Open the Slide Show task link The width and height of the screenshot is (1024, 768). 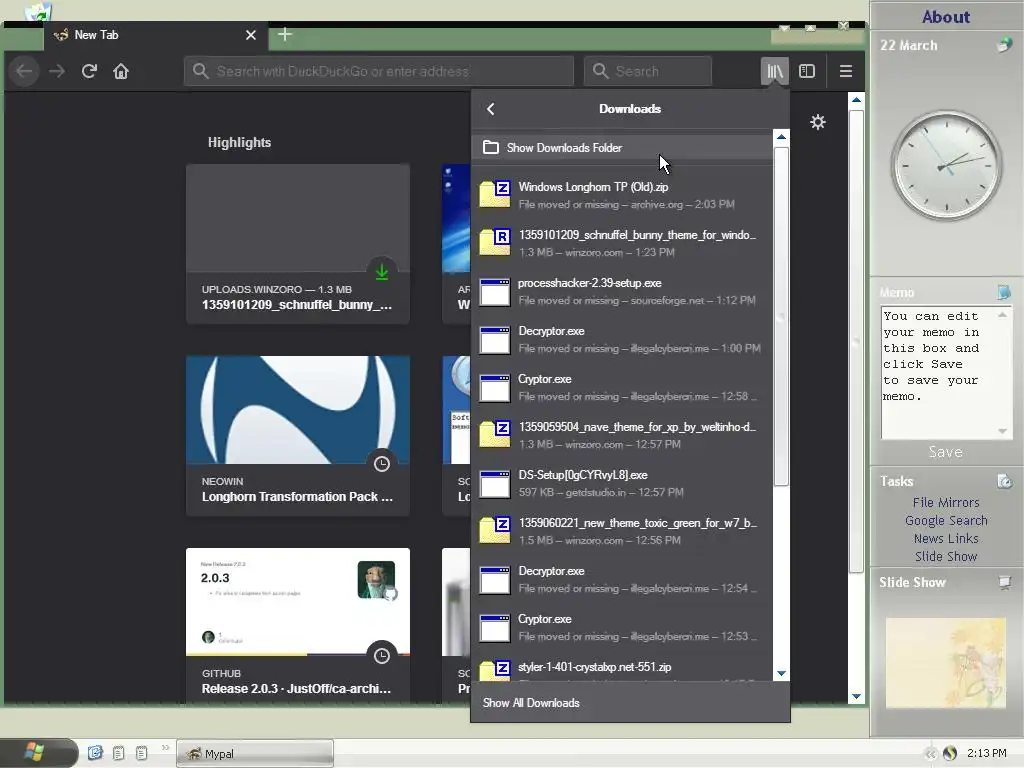[946, 556]
